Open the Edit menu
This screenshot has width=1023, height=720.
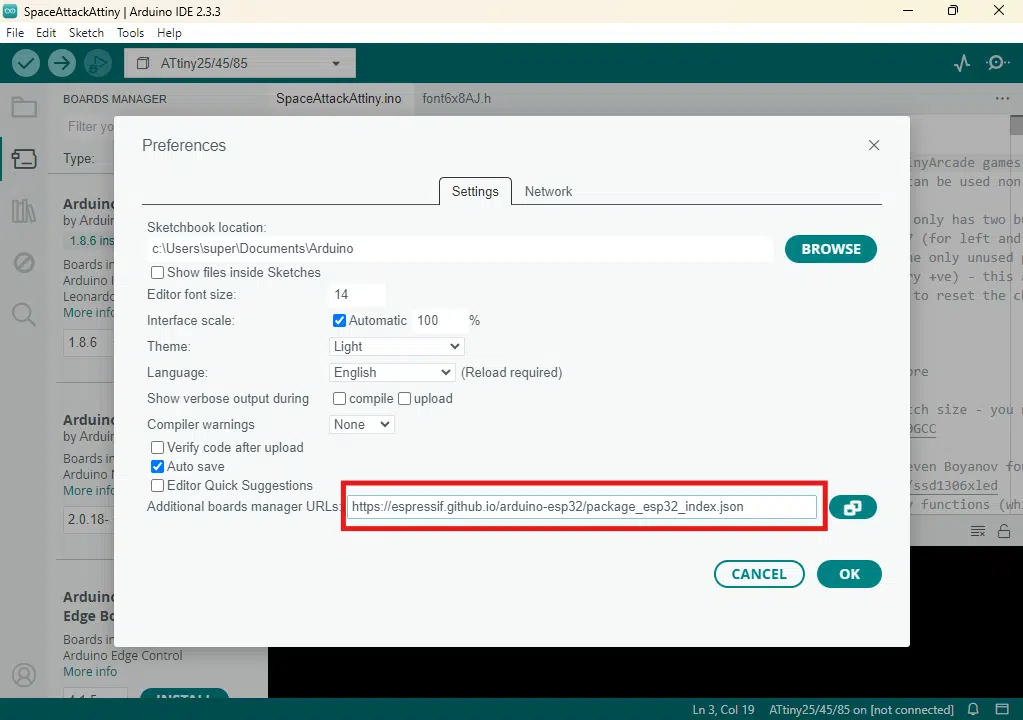46,33
